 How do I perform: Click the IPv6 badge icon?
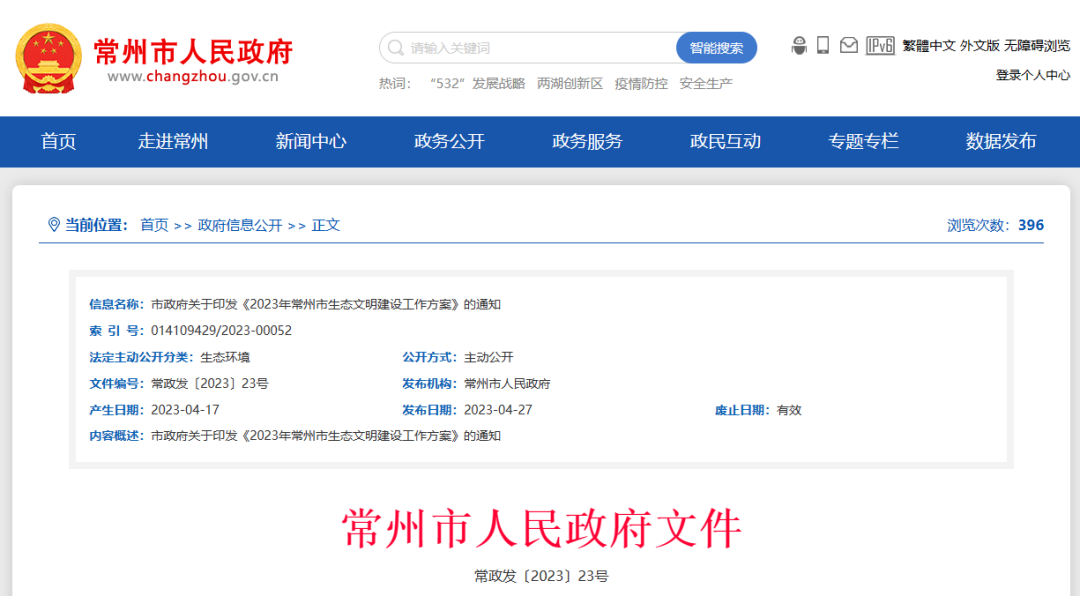(880, 45)
